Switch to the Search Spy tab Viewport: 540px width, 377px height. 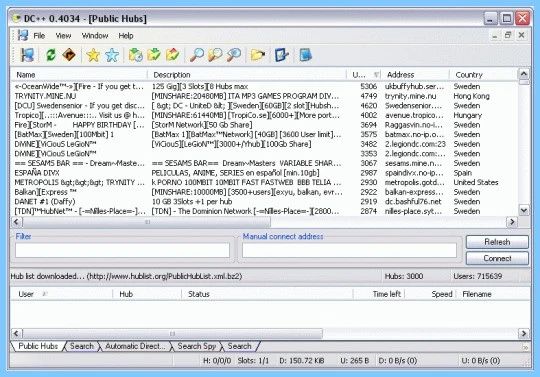197,346
